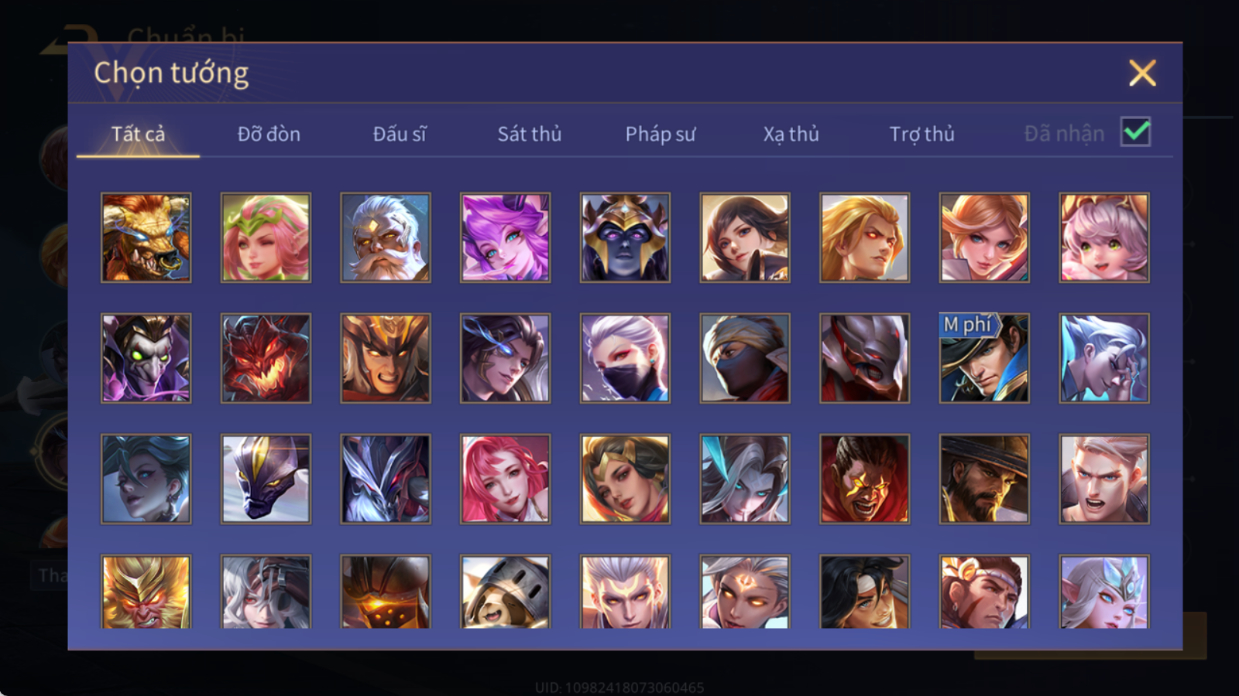Switch to the 'Xạ thủ' tab
The height and width of the screenshot is (696, 1239).
pyautogui.click(x=791, y=133)
